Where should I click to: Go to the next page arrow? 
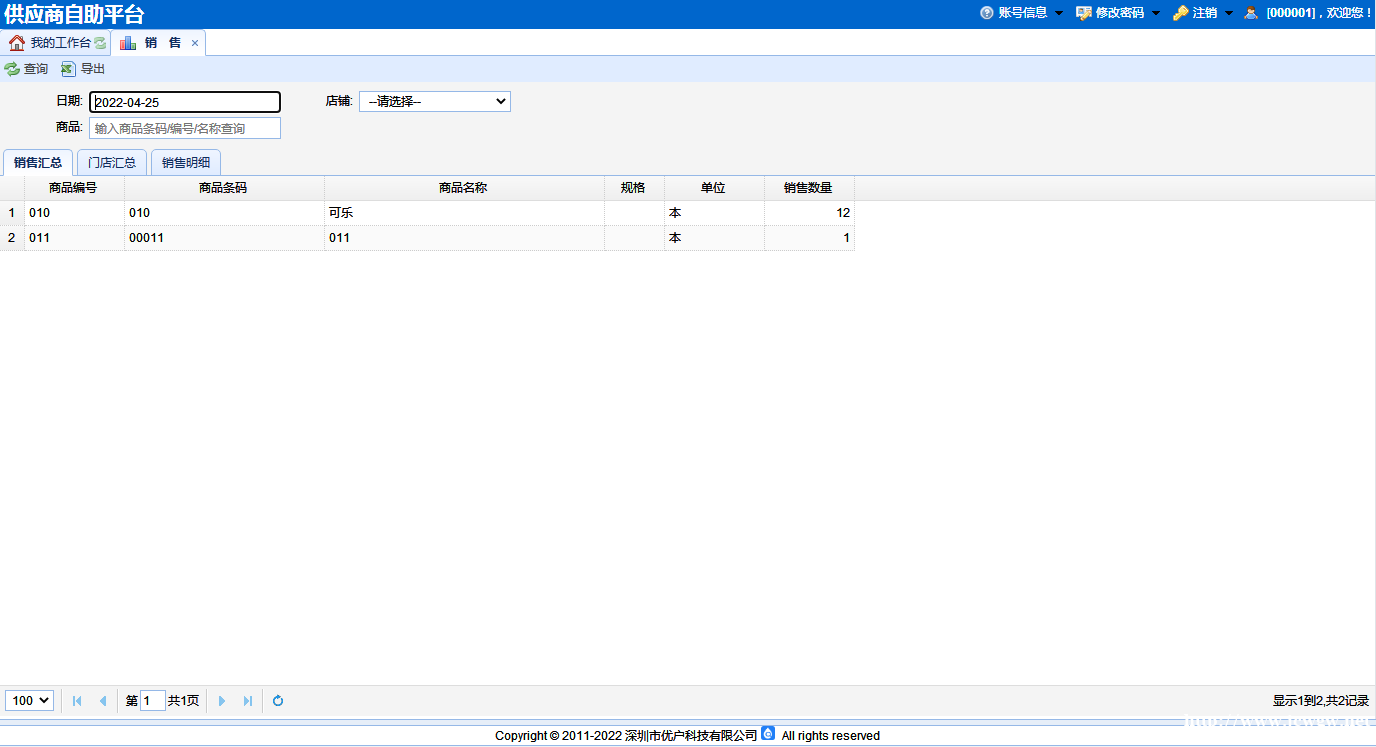click(x=222, y=701)
